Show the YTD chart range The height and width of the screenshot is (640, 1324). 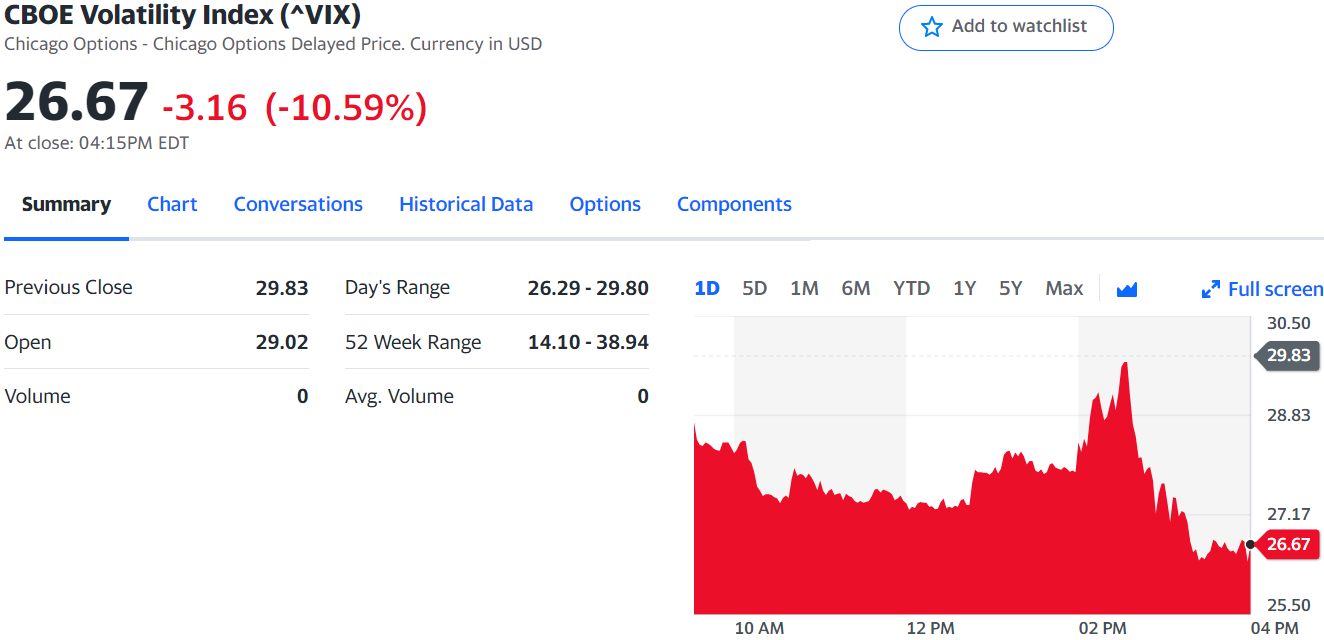(911, 288)
